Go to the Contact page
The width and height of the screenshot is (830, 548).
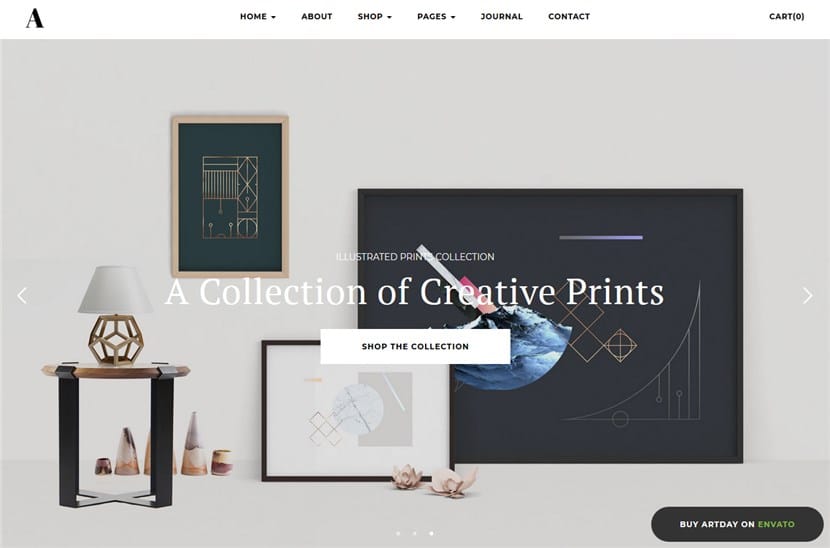tap(569, 16)
